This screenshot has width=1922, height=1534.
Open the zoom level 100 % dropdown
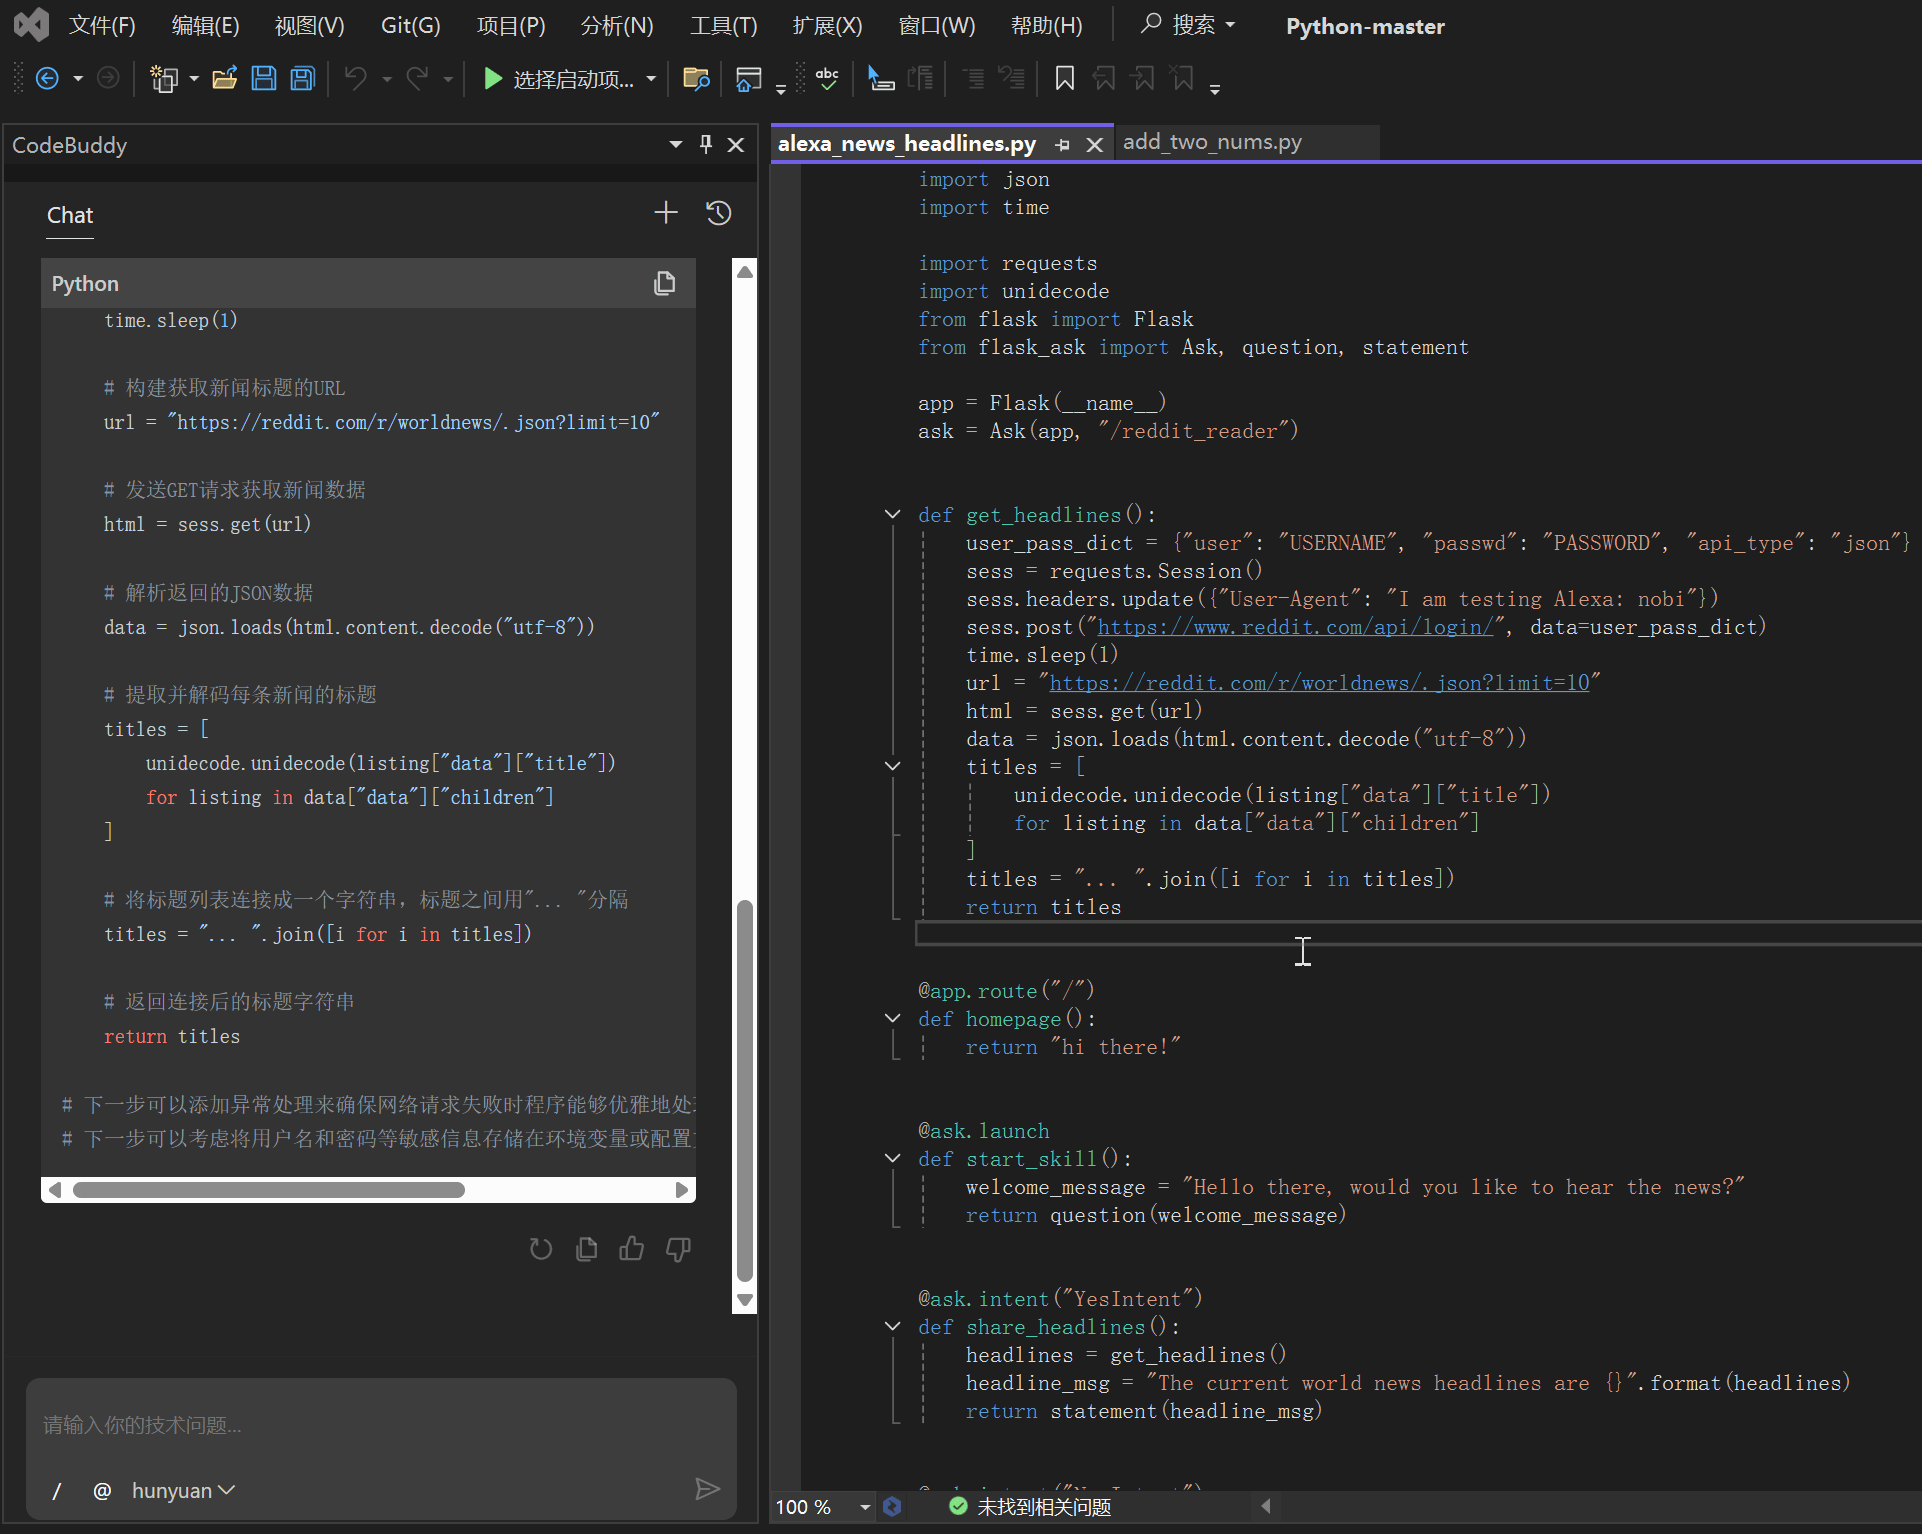(x=864, y=1507)
